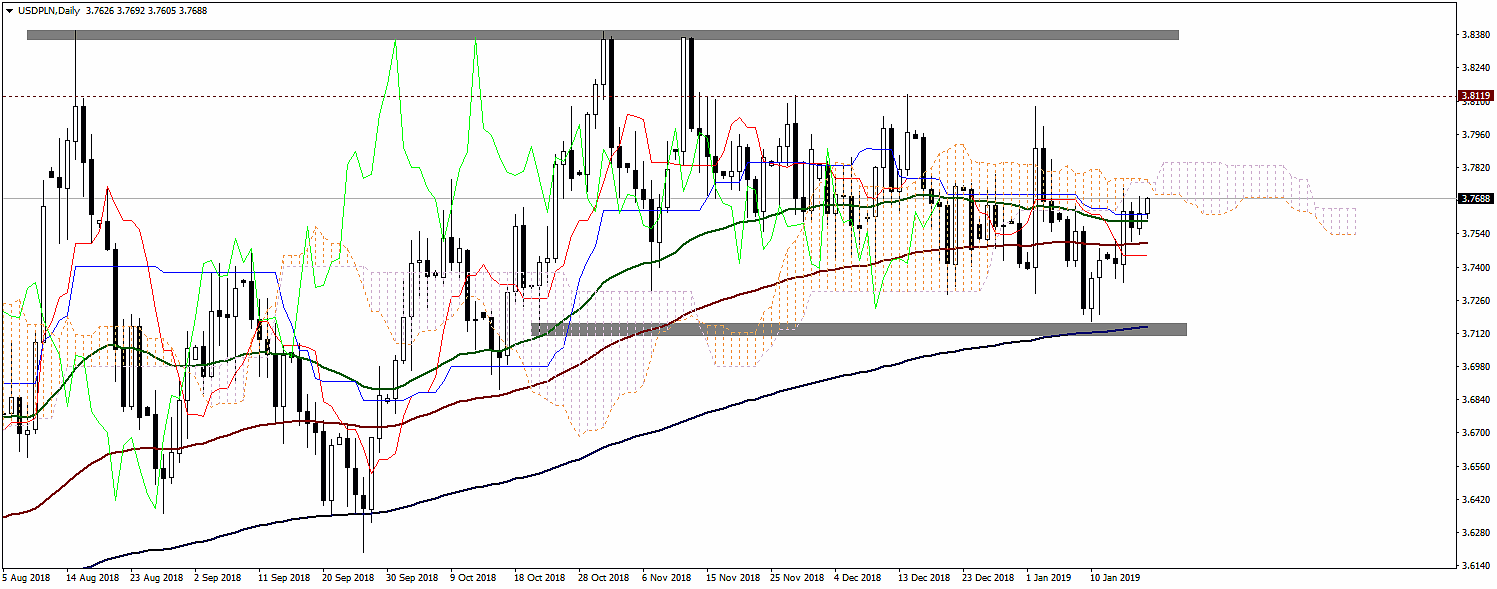Click the 5 Aug 2018 date label
The height and width of the screenshot is (589, 1497).
27,578
